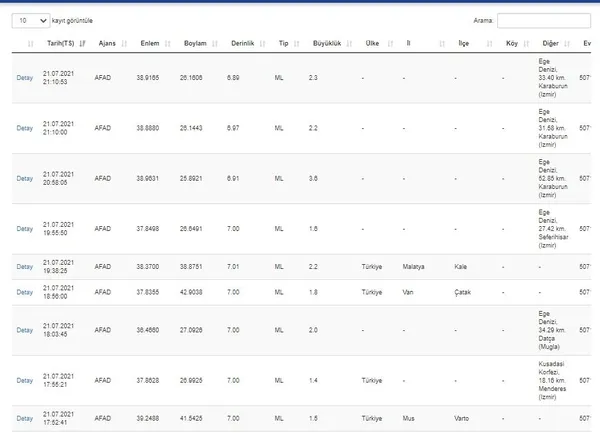Open Detay link for 18:03:45 earthquake

pos(24,330)
